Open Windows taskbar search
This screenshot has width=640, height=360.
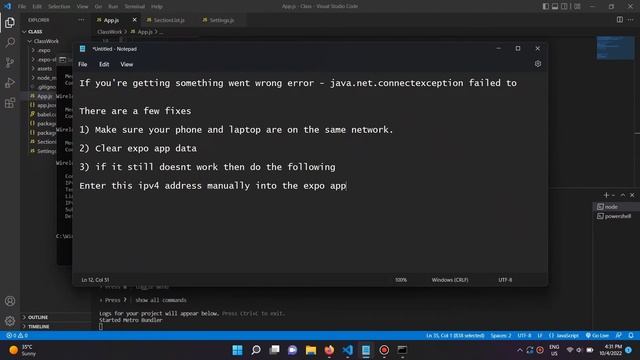(256, 350)
